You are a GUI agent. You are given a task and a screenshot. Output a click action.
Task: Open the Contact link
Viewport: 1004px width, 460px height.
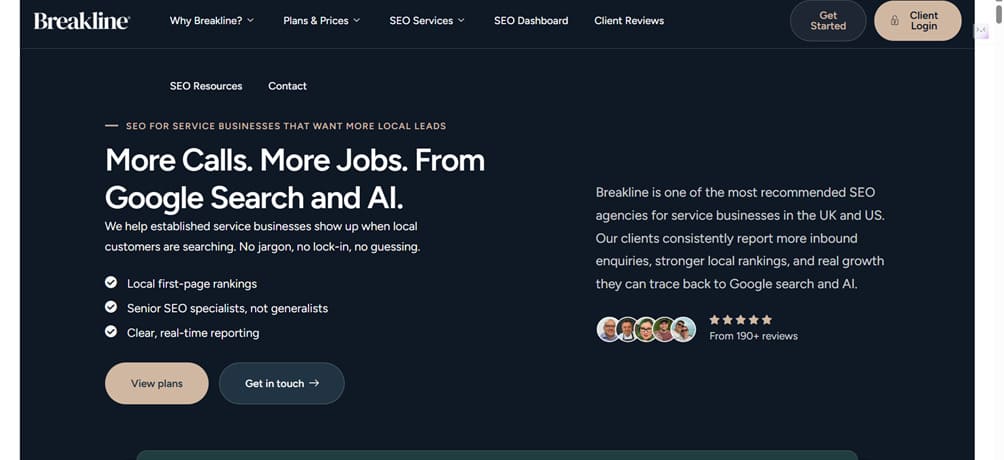point(287,86)
